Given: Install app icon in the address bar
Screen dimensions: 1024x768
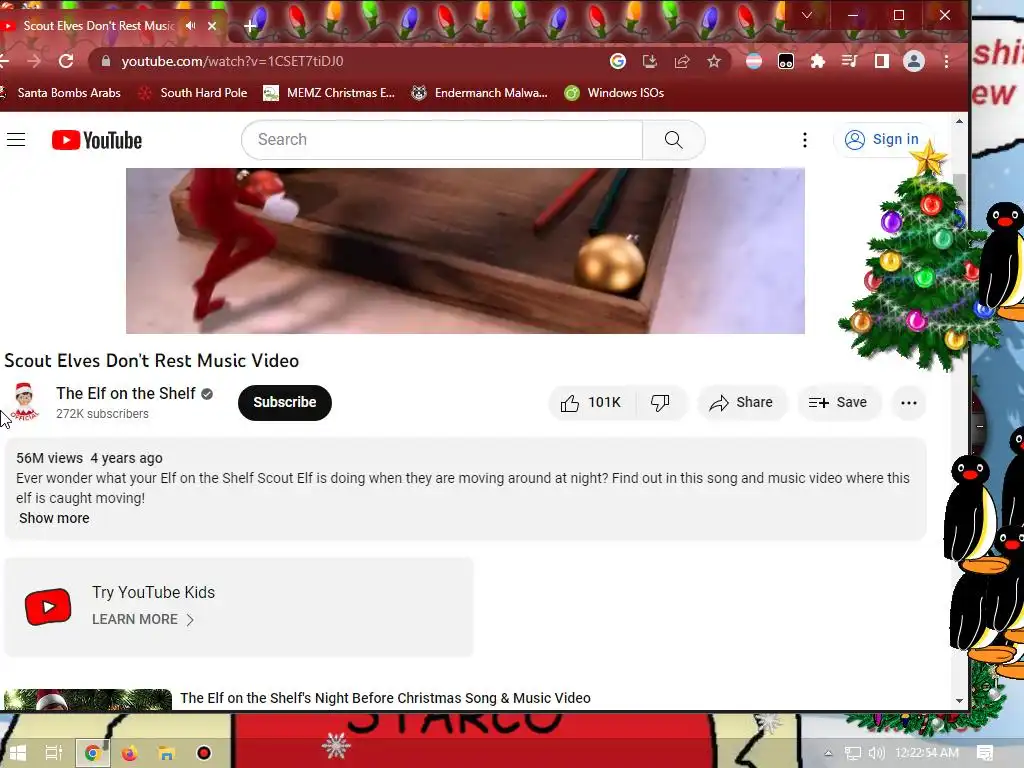Looking at the screenshot, I should pos(650,61).
